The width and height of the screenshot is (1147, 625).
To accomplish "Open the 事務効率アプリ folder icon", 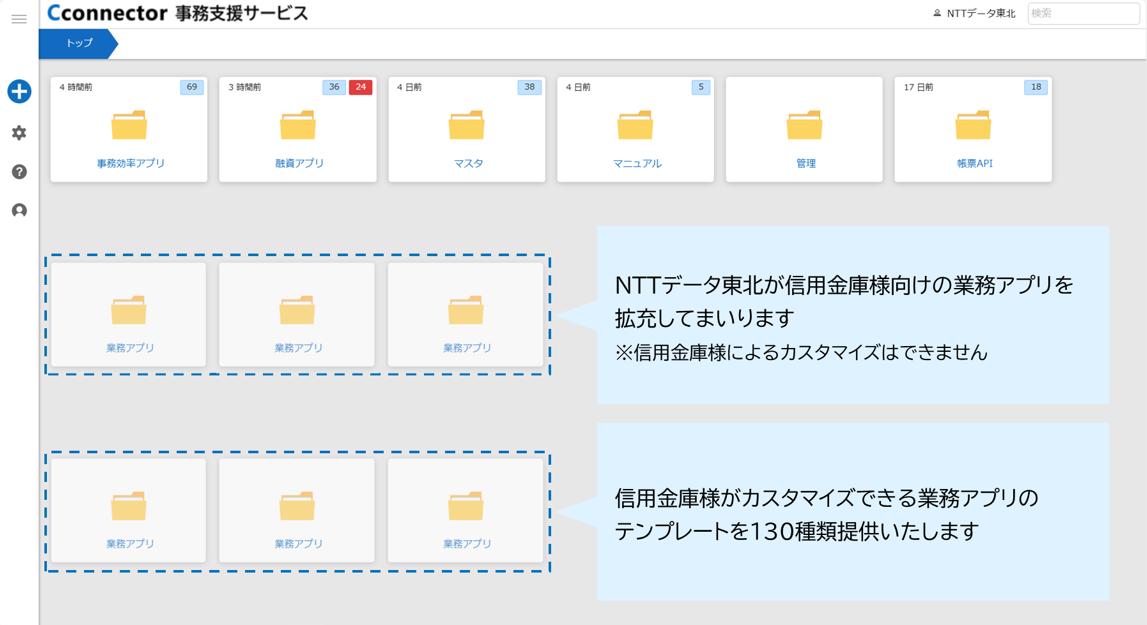I will tap(128, 125).
